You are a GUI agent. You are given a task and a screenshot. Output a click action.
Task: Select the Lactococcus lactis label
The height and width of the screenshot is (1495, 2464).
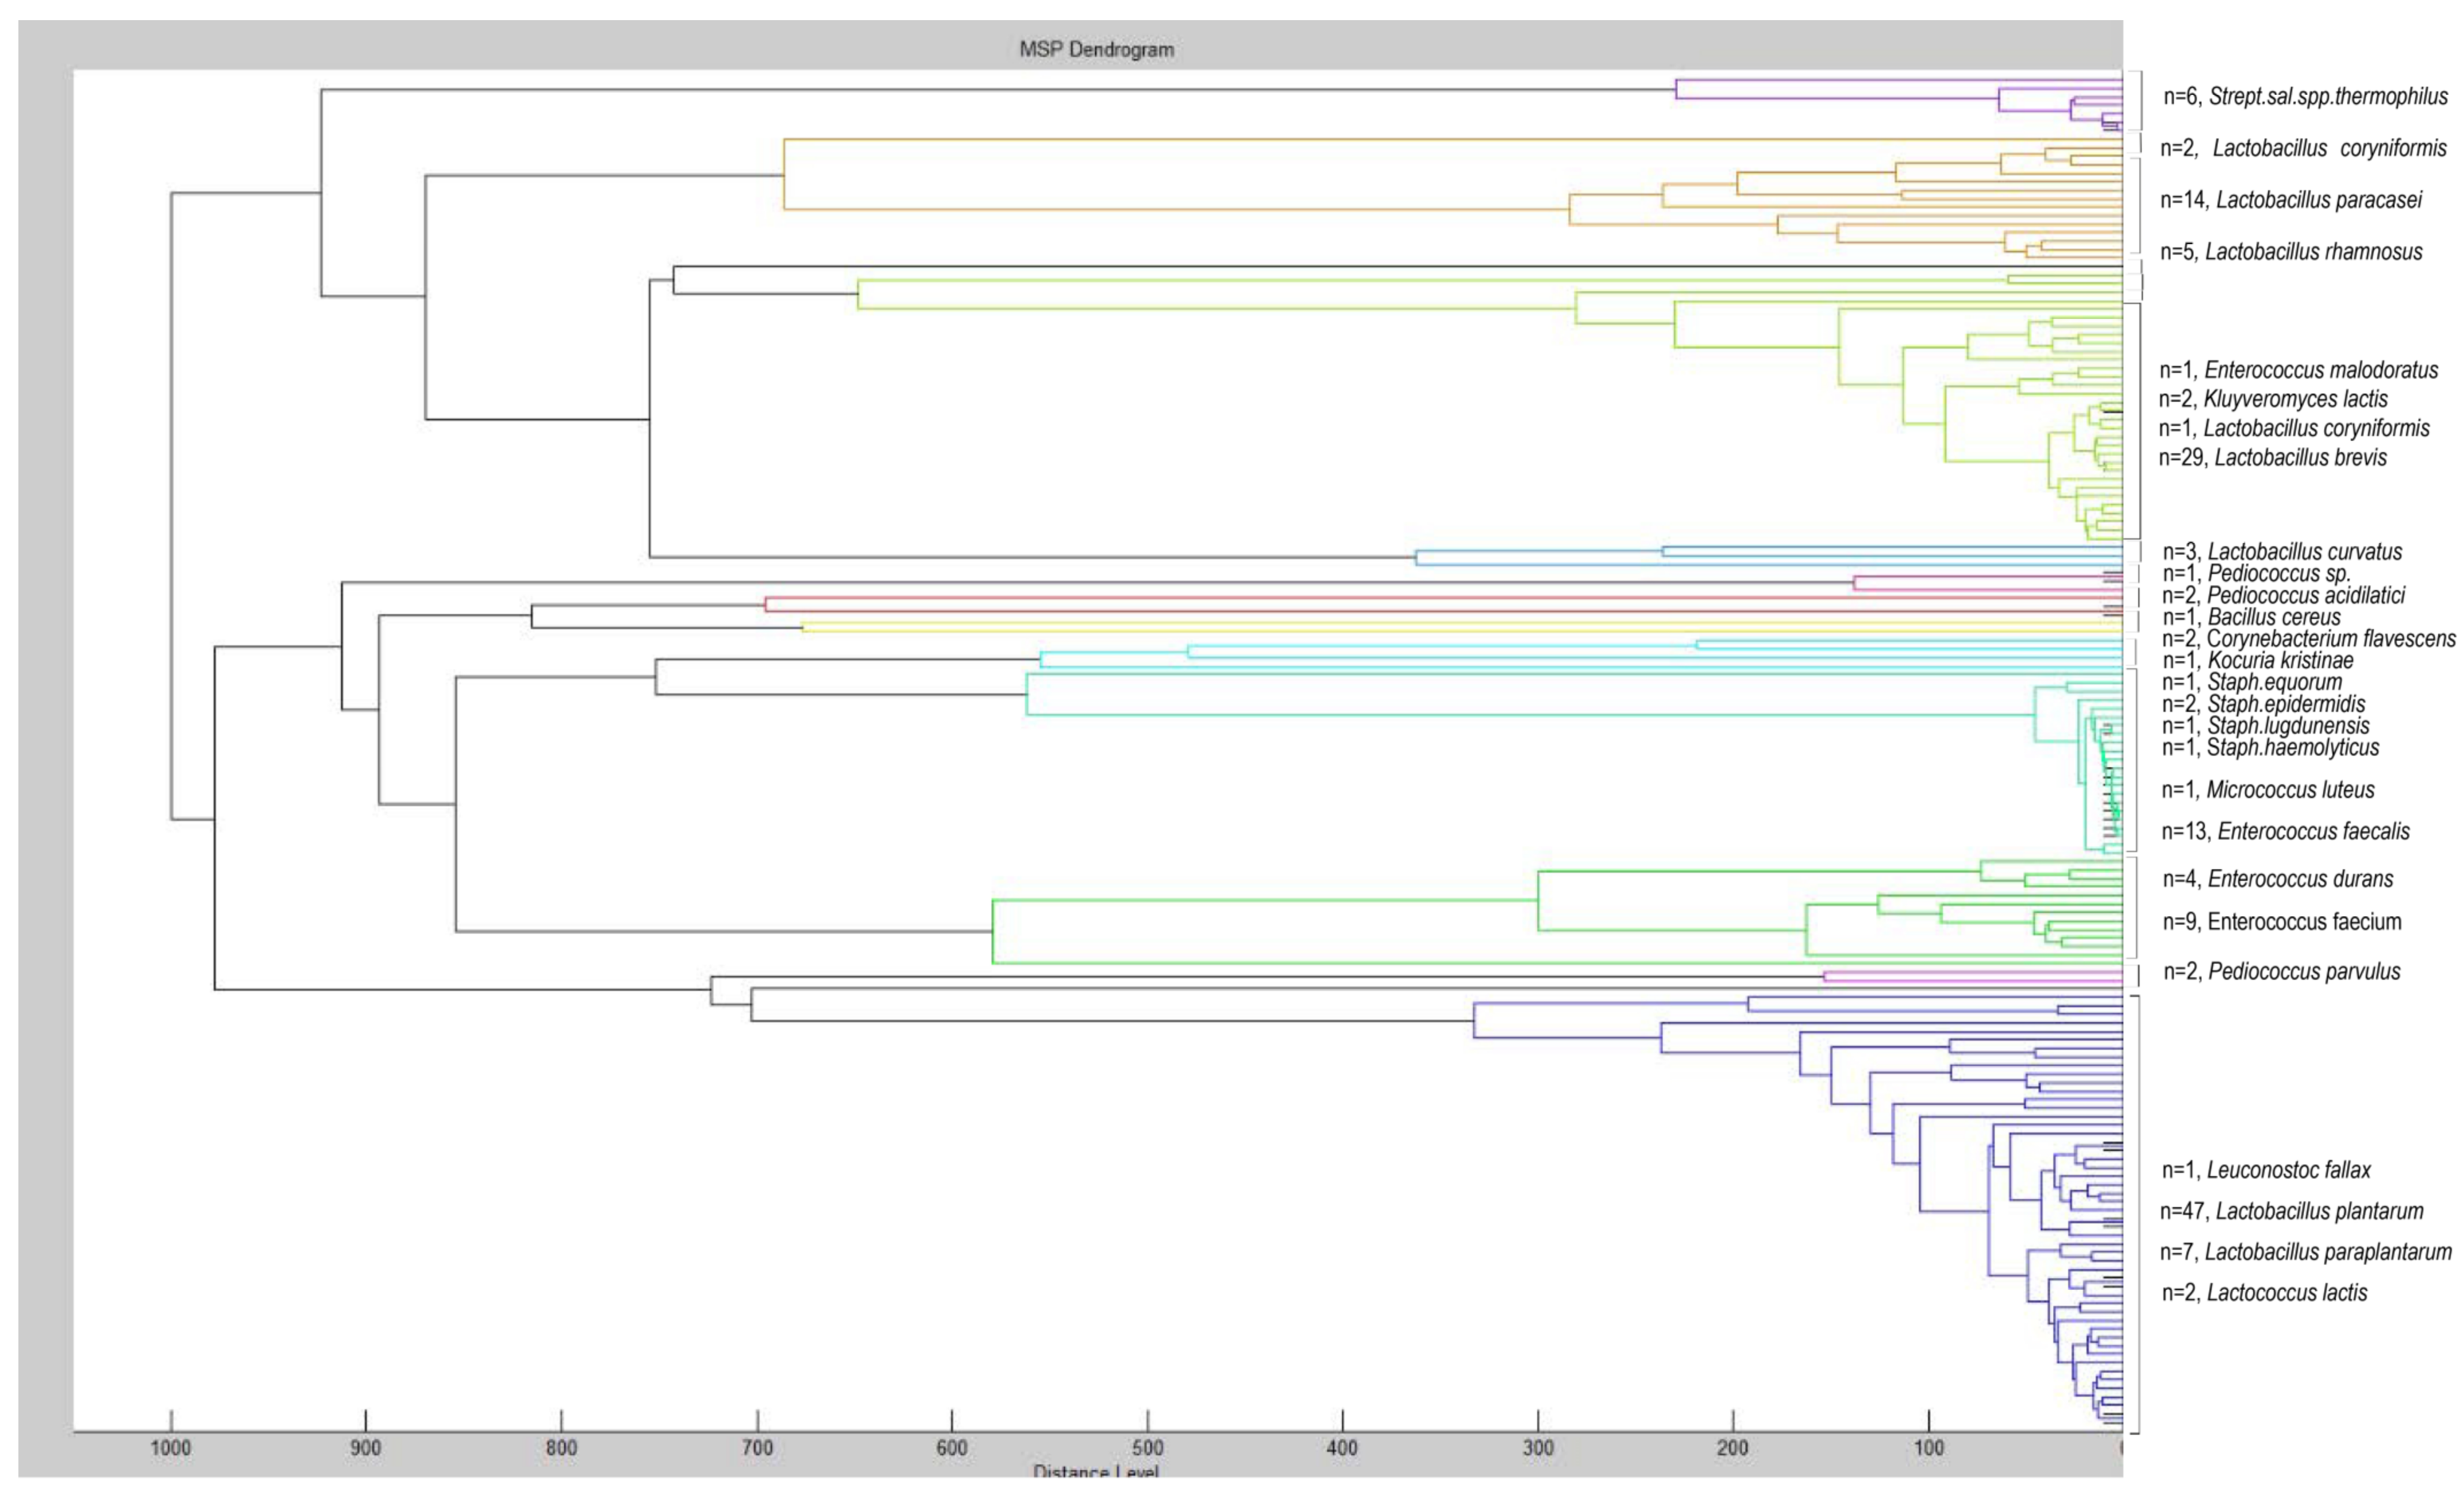(x=2264, y=1293)
